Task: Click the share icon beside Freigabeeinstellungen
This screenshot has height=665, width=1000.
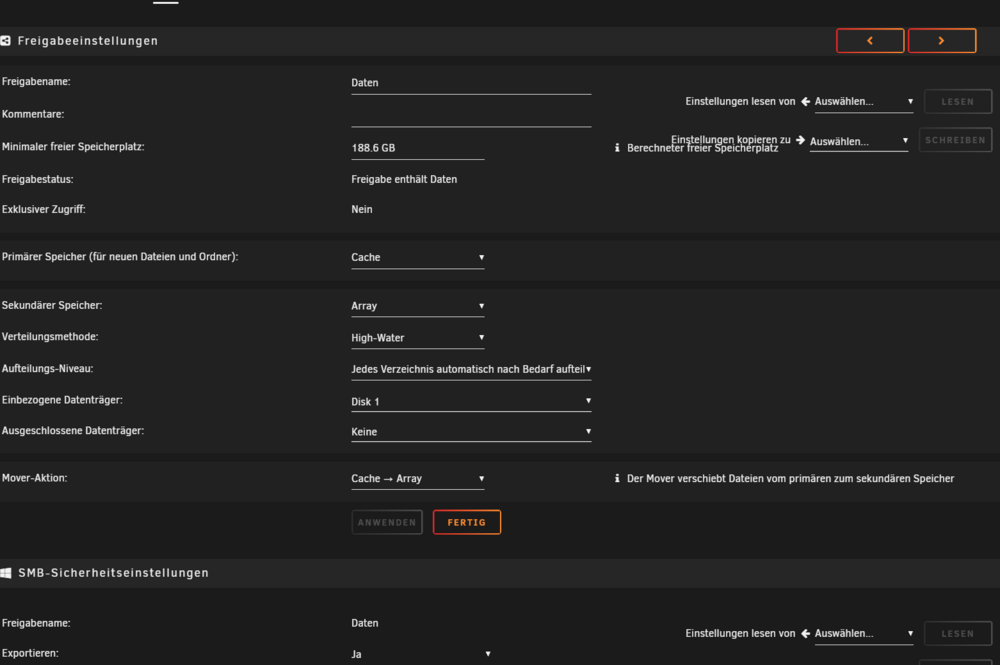Action: click(6, 41)
